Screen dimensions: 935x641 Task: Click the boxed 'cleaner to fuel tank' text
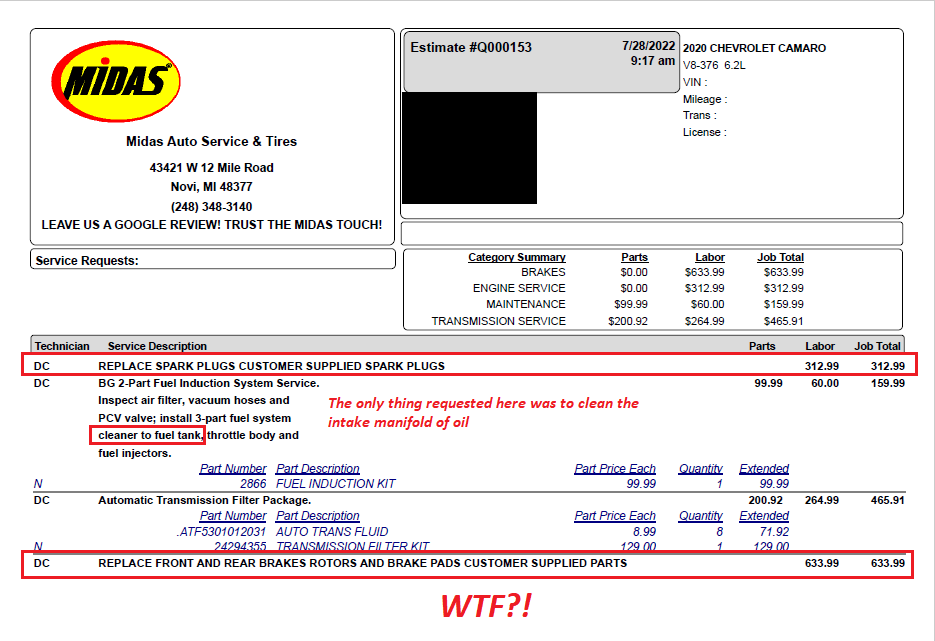(x=149, y=435)
